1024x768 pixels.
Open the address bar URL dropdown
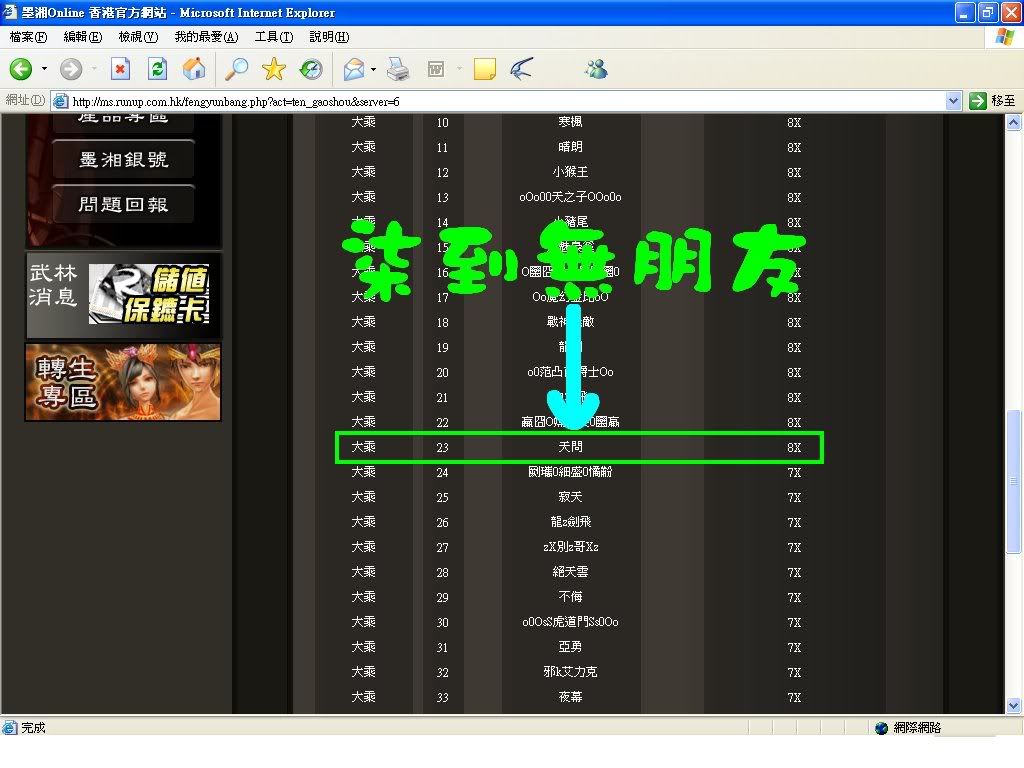coord(953,101)
